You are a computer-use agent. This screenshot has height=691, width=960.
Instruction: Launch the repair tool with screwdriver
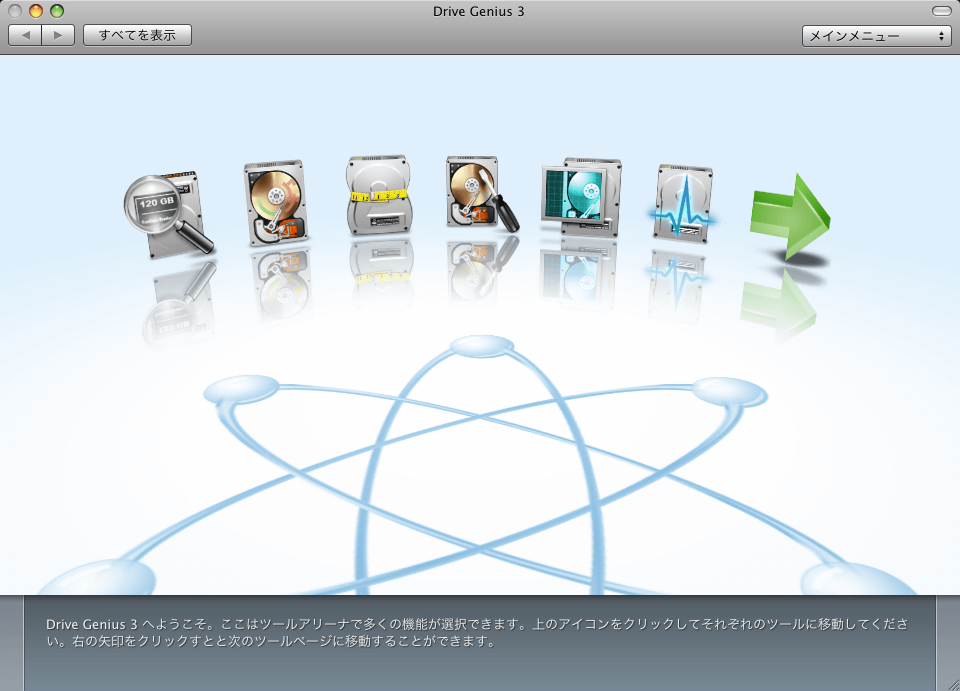pos(482,194)
